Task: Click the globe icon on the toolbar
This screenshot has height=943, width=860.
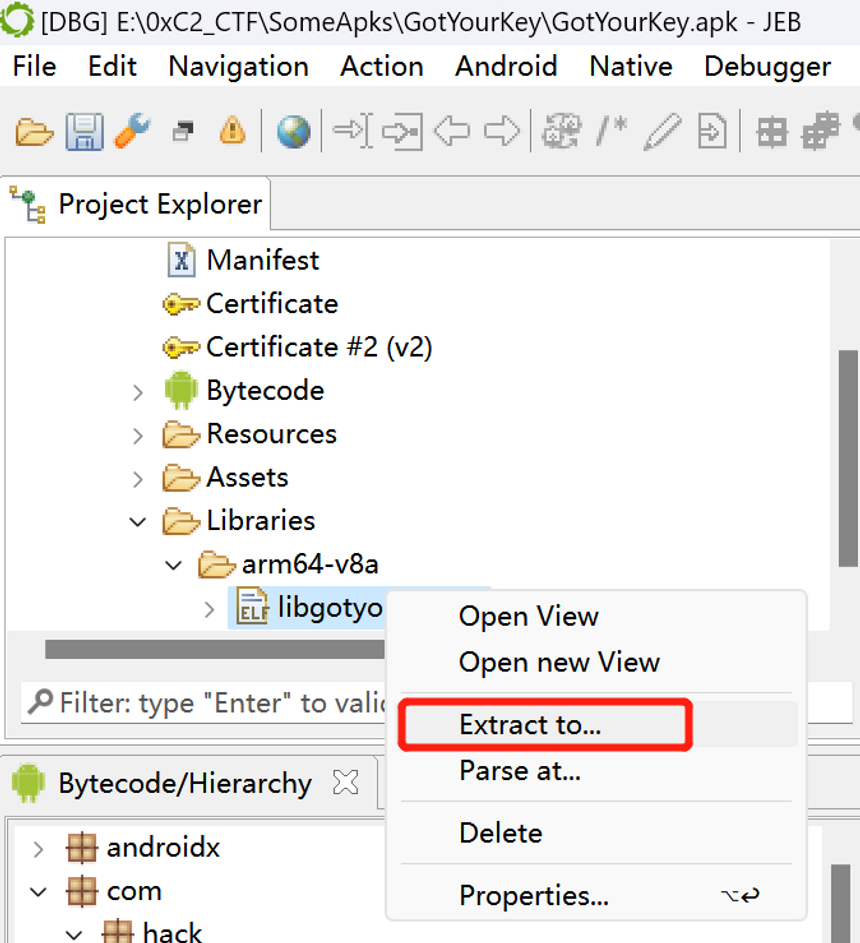Action: [x=292, y=130]
